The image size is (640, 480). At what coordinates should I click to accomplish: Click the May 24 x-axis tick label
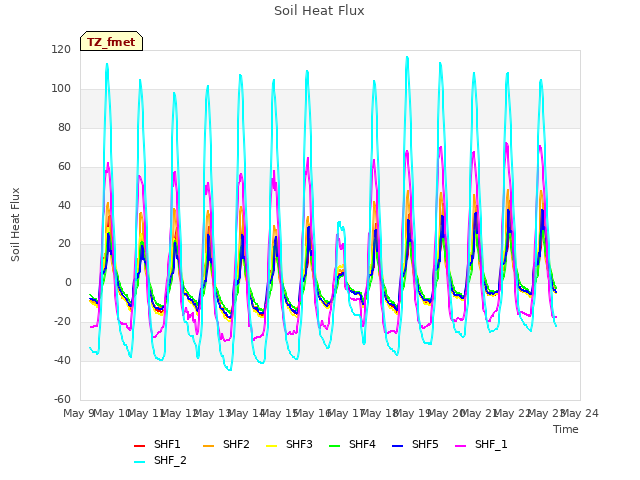[580, 413]
